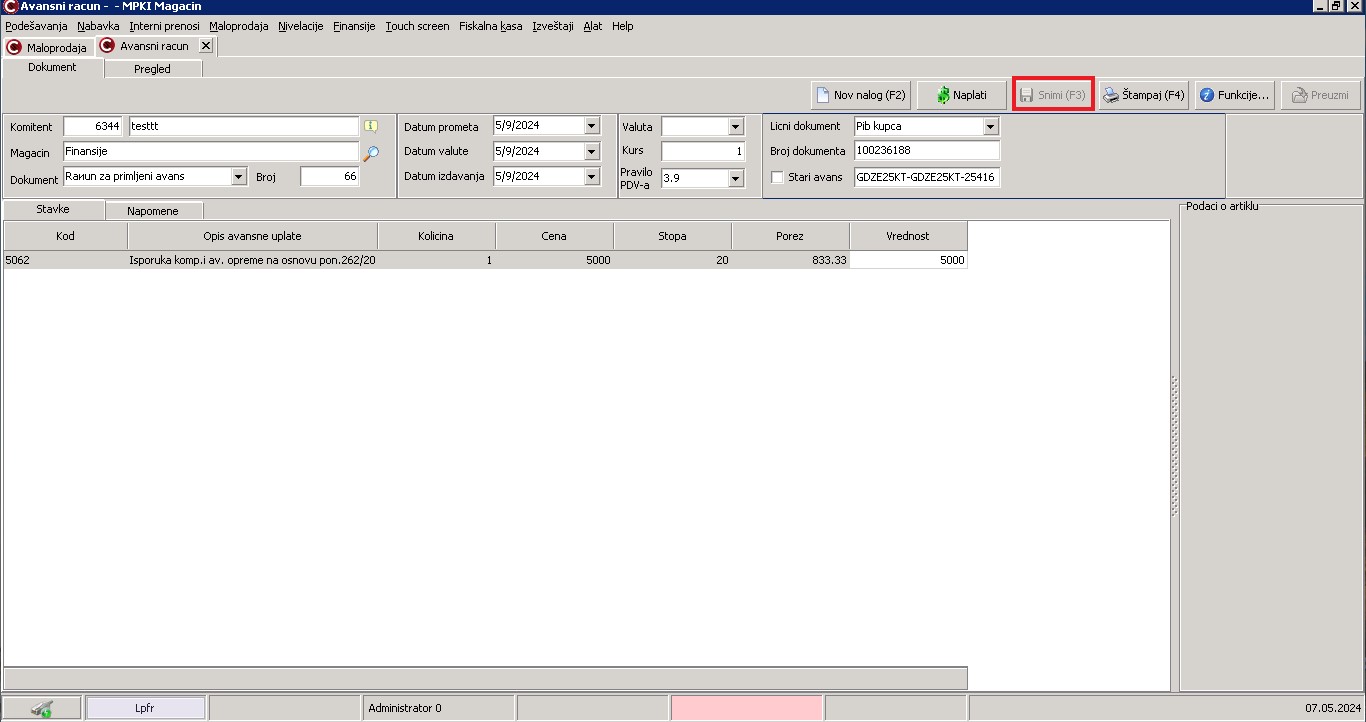Switch to the Pregled tab
The height and width of the screenshot is (722, 1366).
pos(153,69)
